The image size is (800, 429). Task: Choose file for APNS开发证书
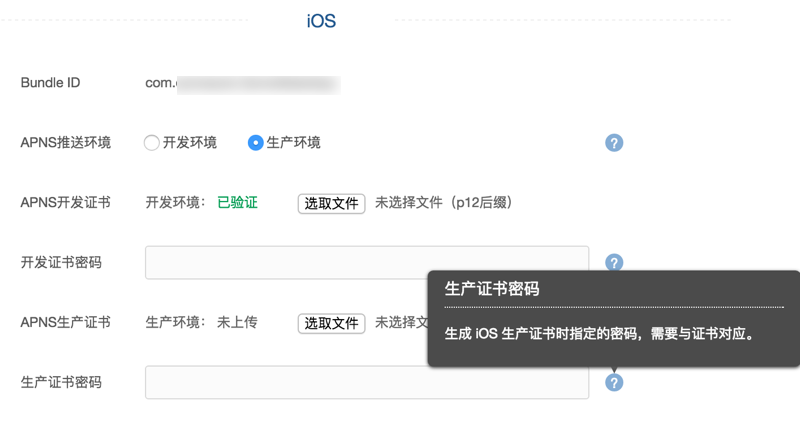[x=331, y=203]
